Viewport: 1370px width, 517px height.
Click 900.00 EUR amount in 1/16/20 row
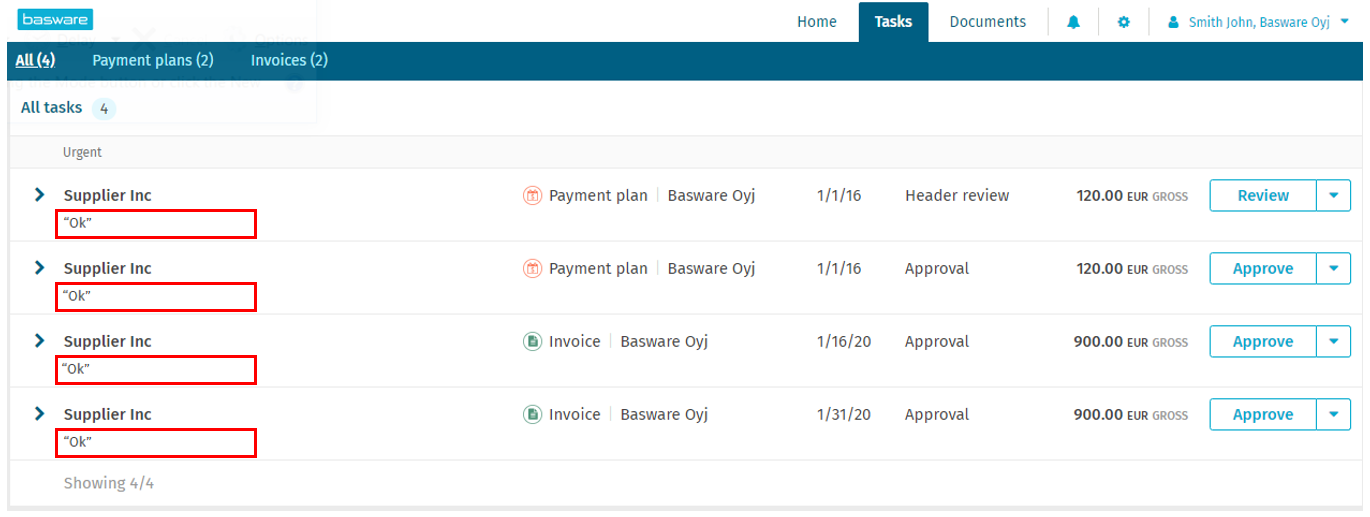(1131, 342)
